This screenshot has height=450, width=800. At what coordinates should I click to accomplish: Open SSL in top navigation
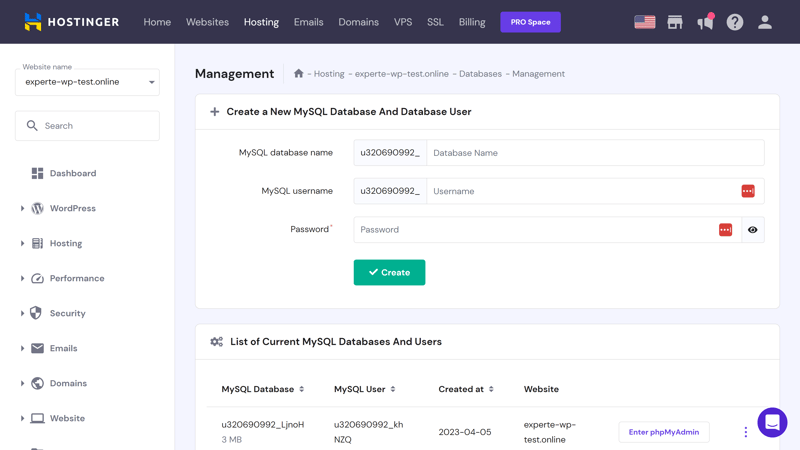click(435, 22)
